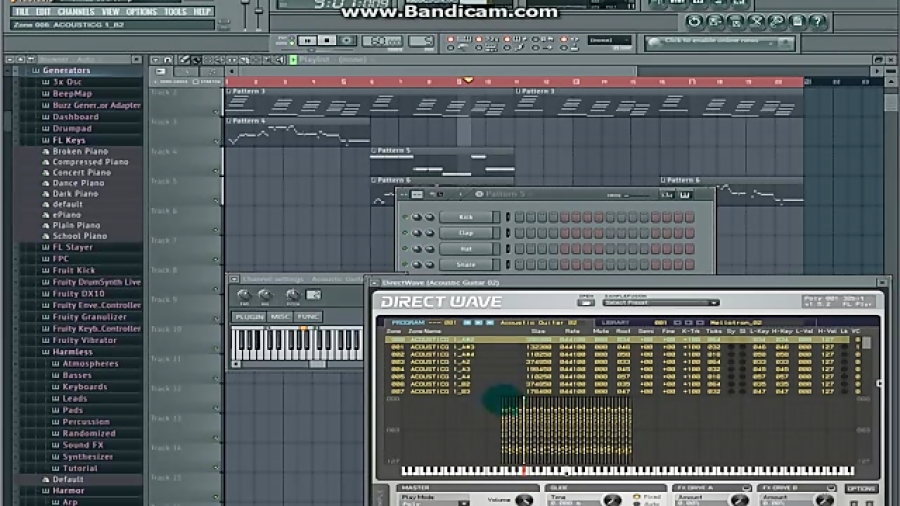The image size is (900, 506).
Task: Open the FILE menu
Action: coord(22,11)
